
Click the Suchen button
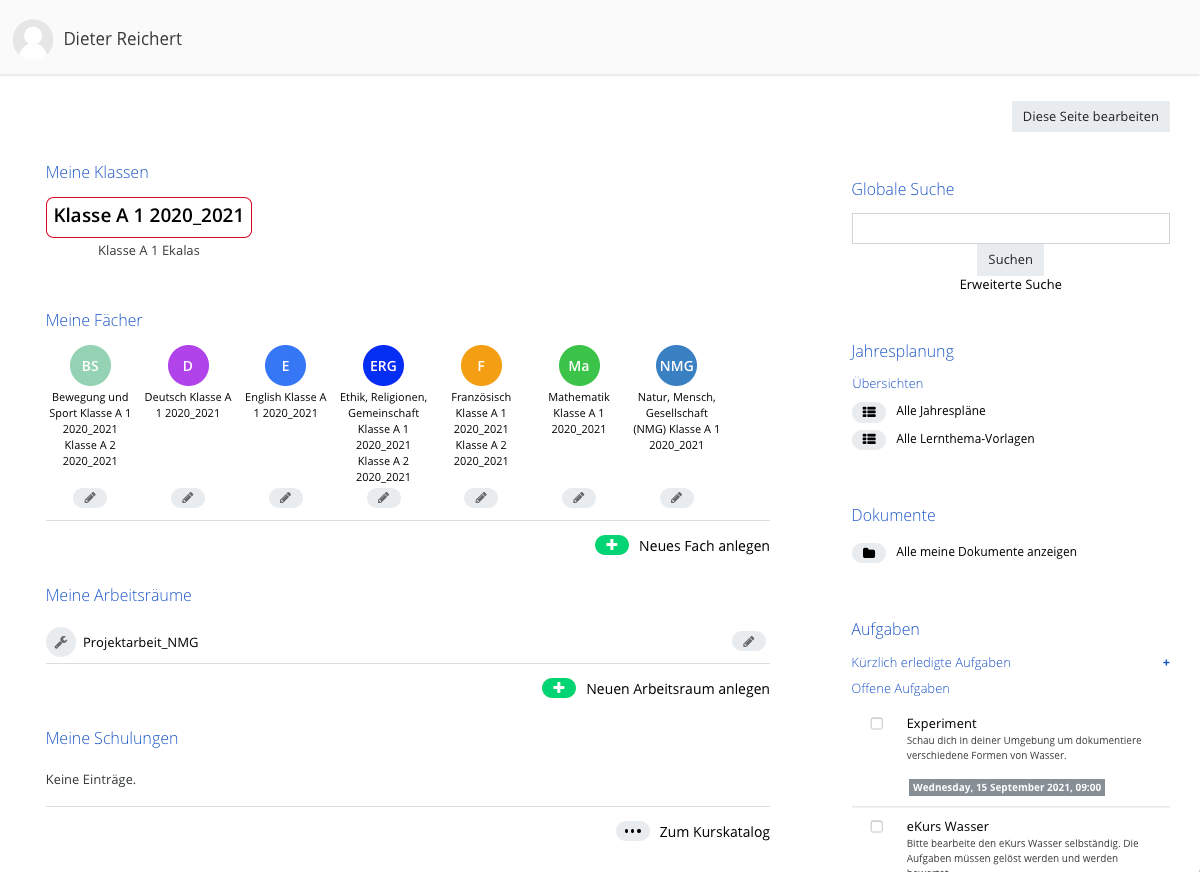(x=1010, y=260)
